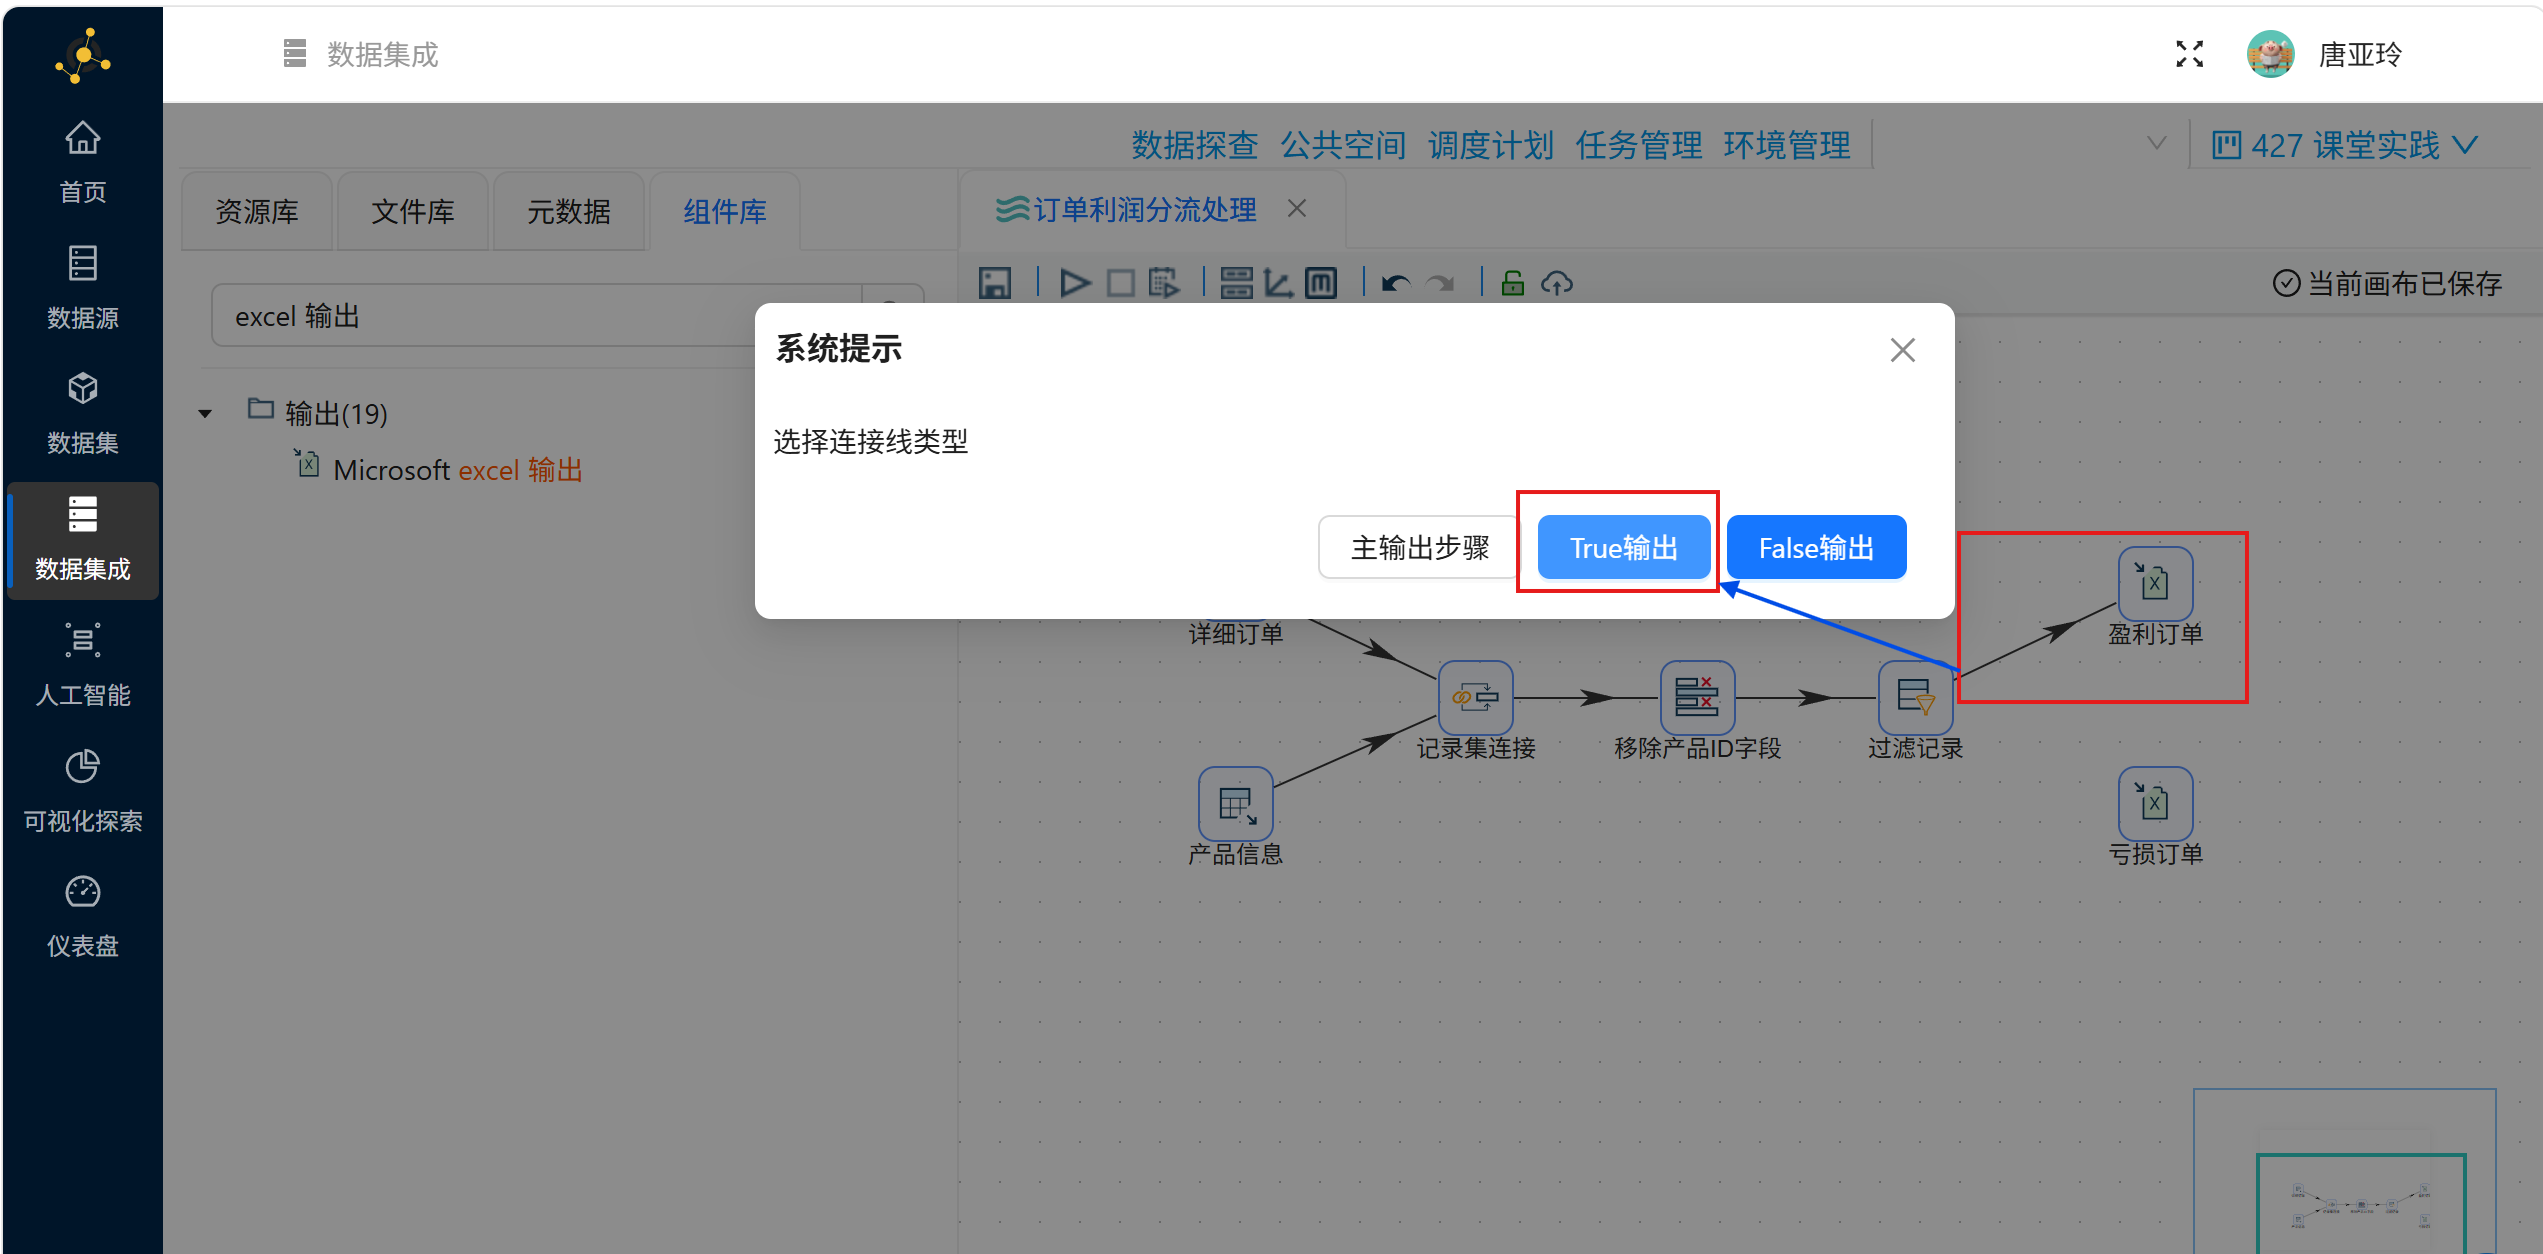This screenshot has width=2543, height=1254.
Task: Expand the header chevron dropdown
Action: (x=2156, y=144)
